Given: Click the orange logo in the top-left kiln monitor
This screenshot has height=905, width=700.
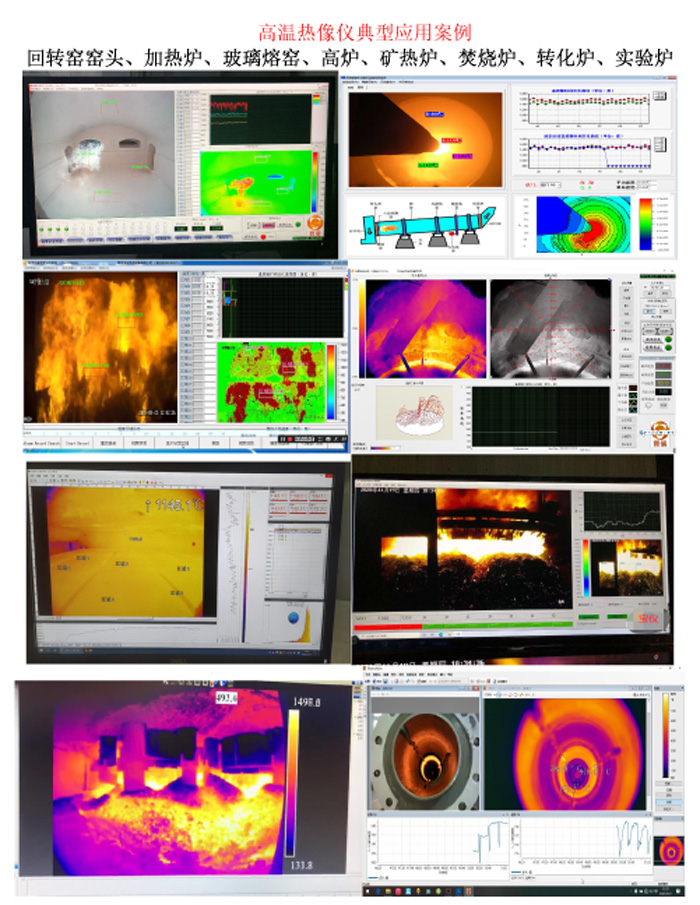Looking at the screenshot, I should [316, 224].
